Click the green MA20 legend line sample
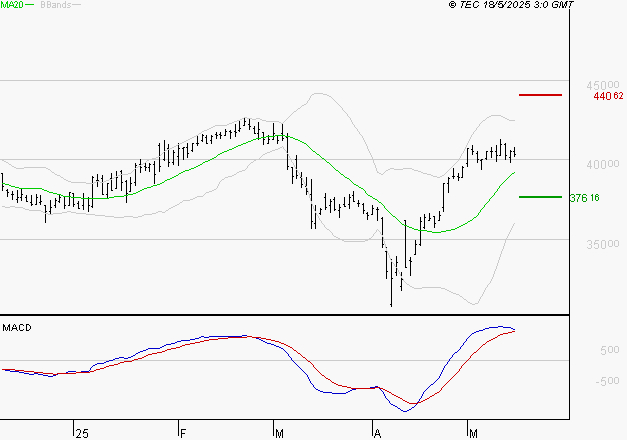 click(x=30, y=5)
